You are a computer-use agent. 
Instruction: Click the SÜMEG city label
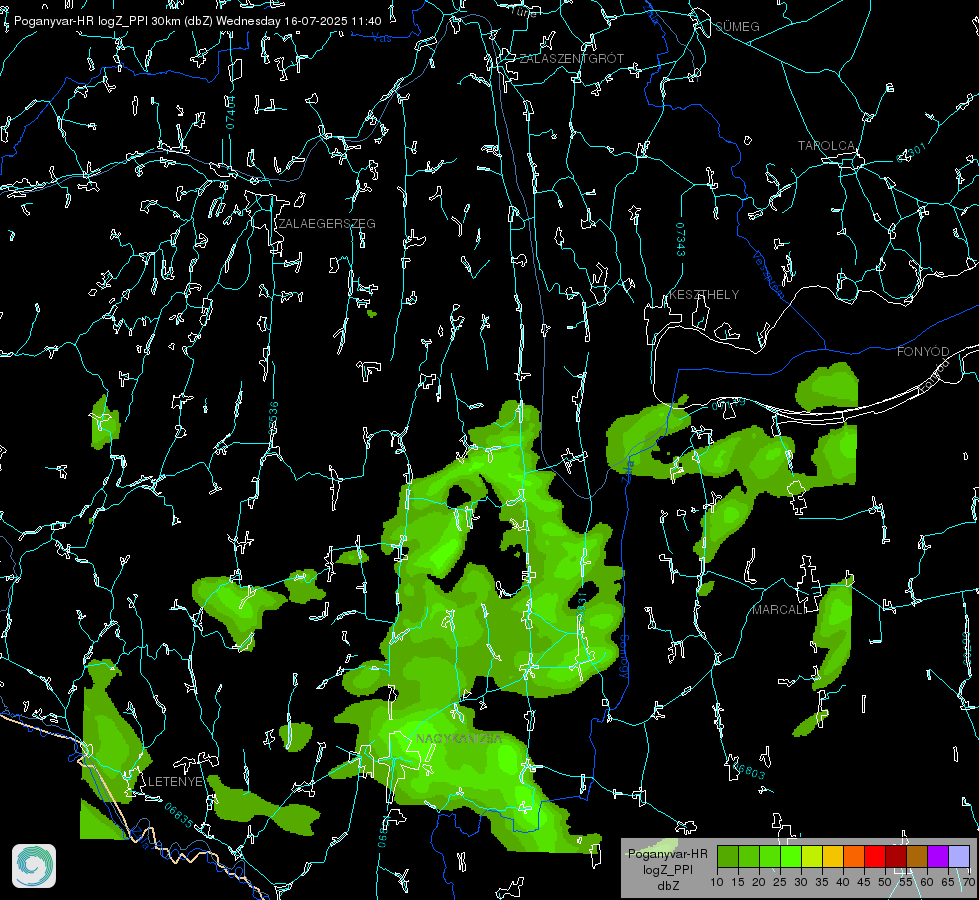737,26
